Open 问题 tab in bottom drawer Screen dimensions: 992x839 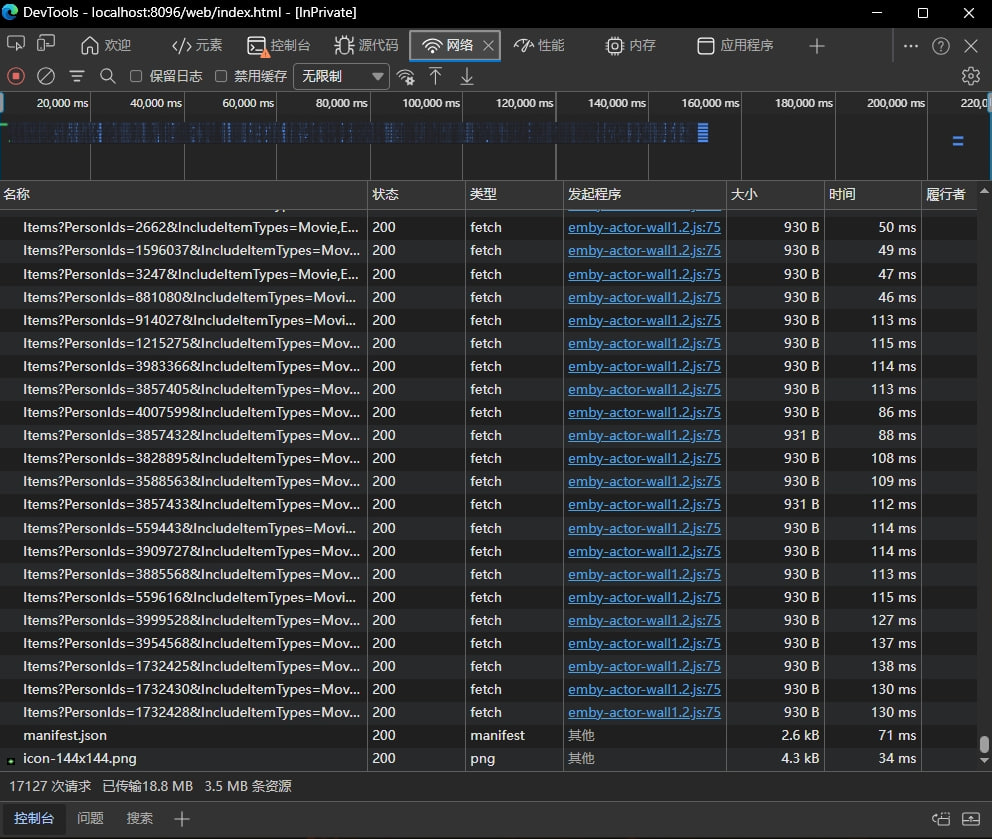pyautogui.click(x=90, y=819)
